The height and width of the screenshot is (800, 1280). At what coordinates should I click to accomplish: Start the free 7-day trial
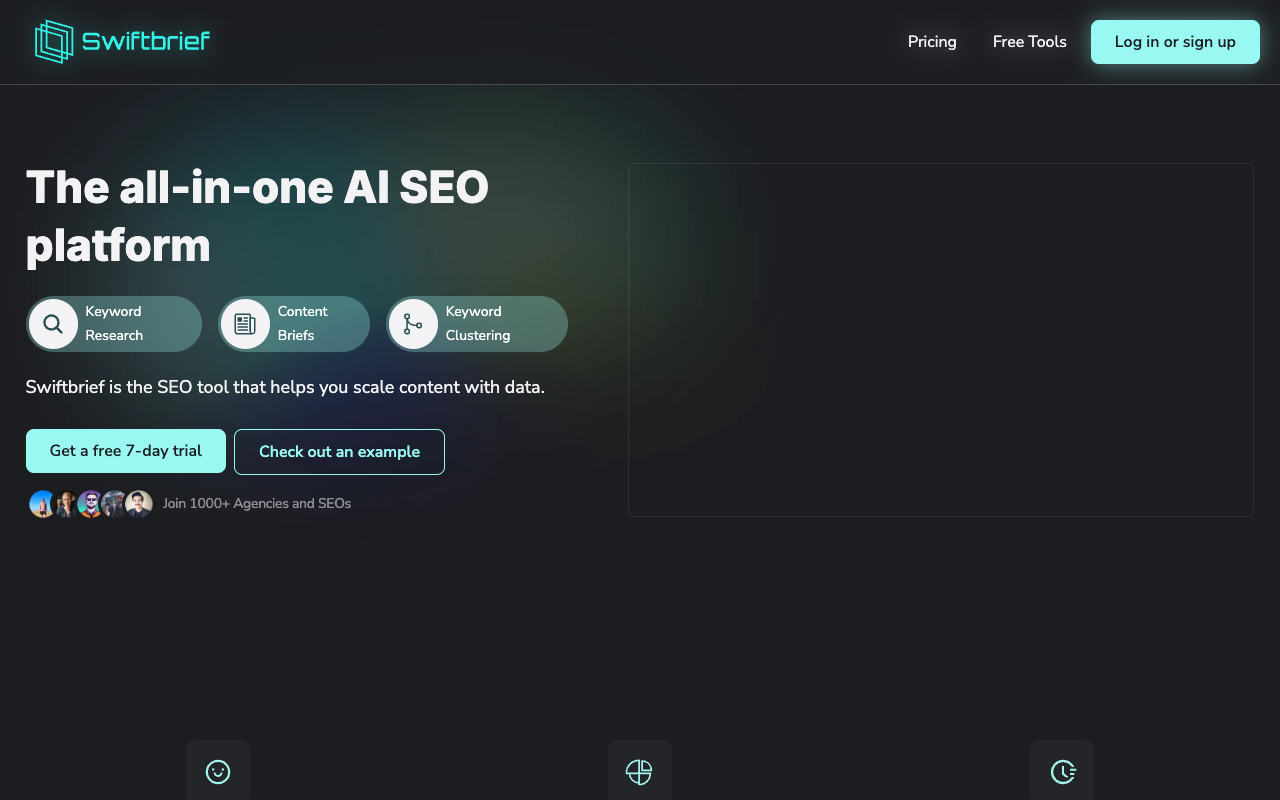point(126,451)
